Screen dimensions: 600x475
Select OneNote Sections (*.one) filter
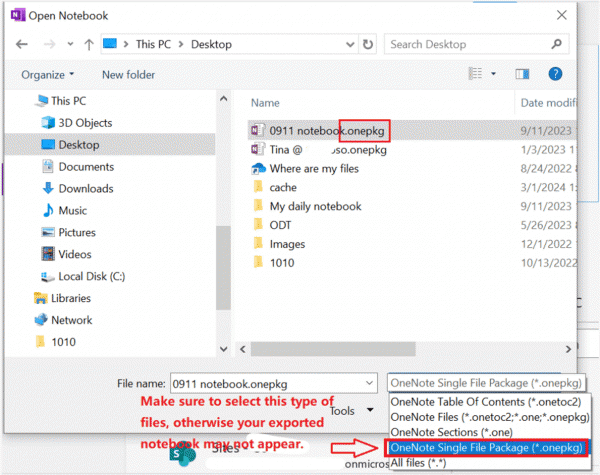[x=451, y=432]
